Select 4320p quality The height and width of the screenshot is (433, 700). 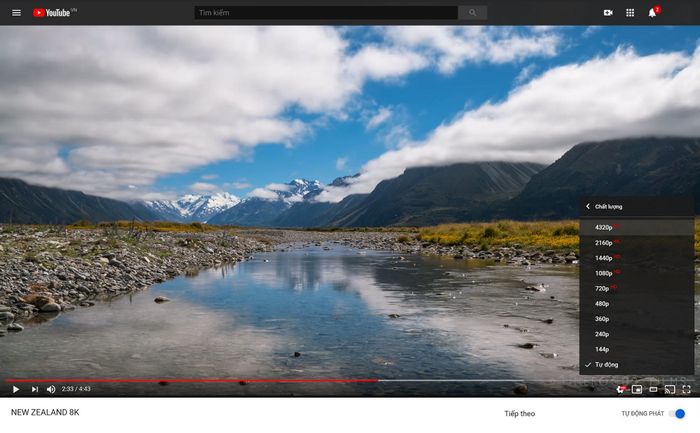(x=604, y=227)
